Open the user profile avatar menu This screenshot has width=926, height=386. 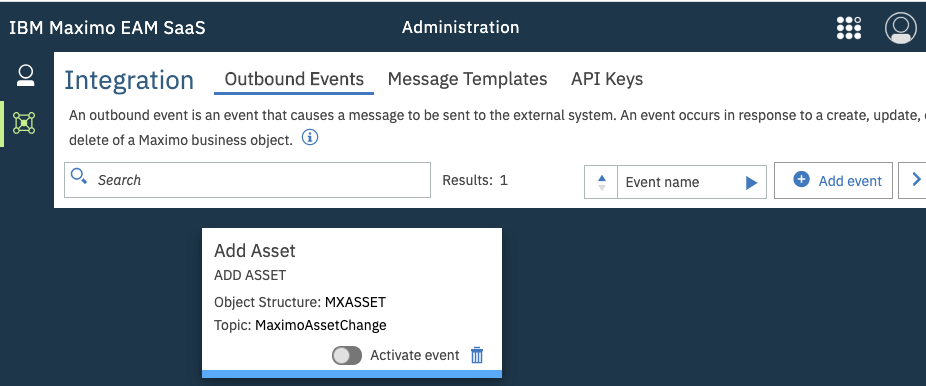tap(901, 28)
